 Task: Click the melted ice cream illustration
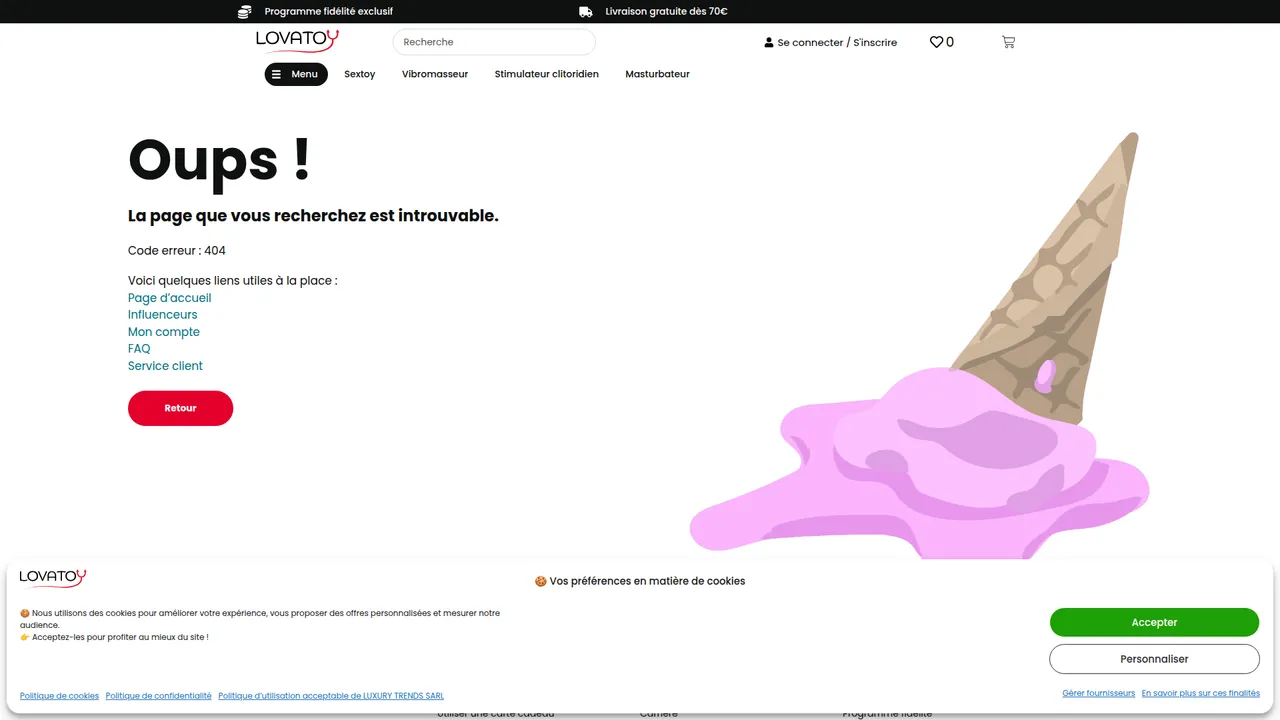coord(920,345)
